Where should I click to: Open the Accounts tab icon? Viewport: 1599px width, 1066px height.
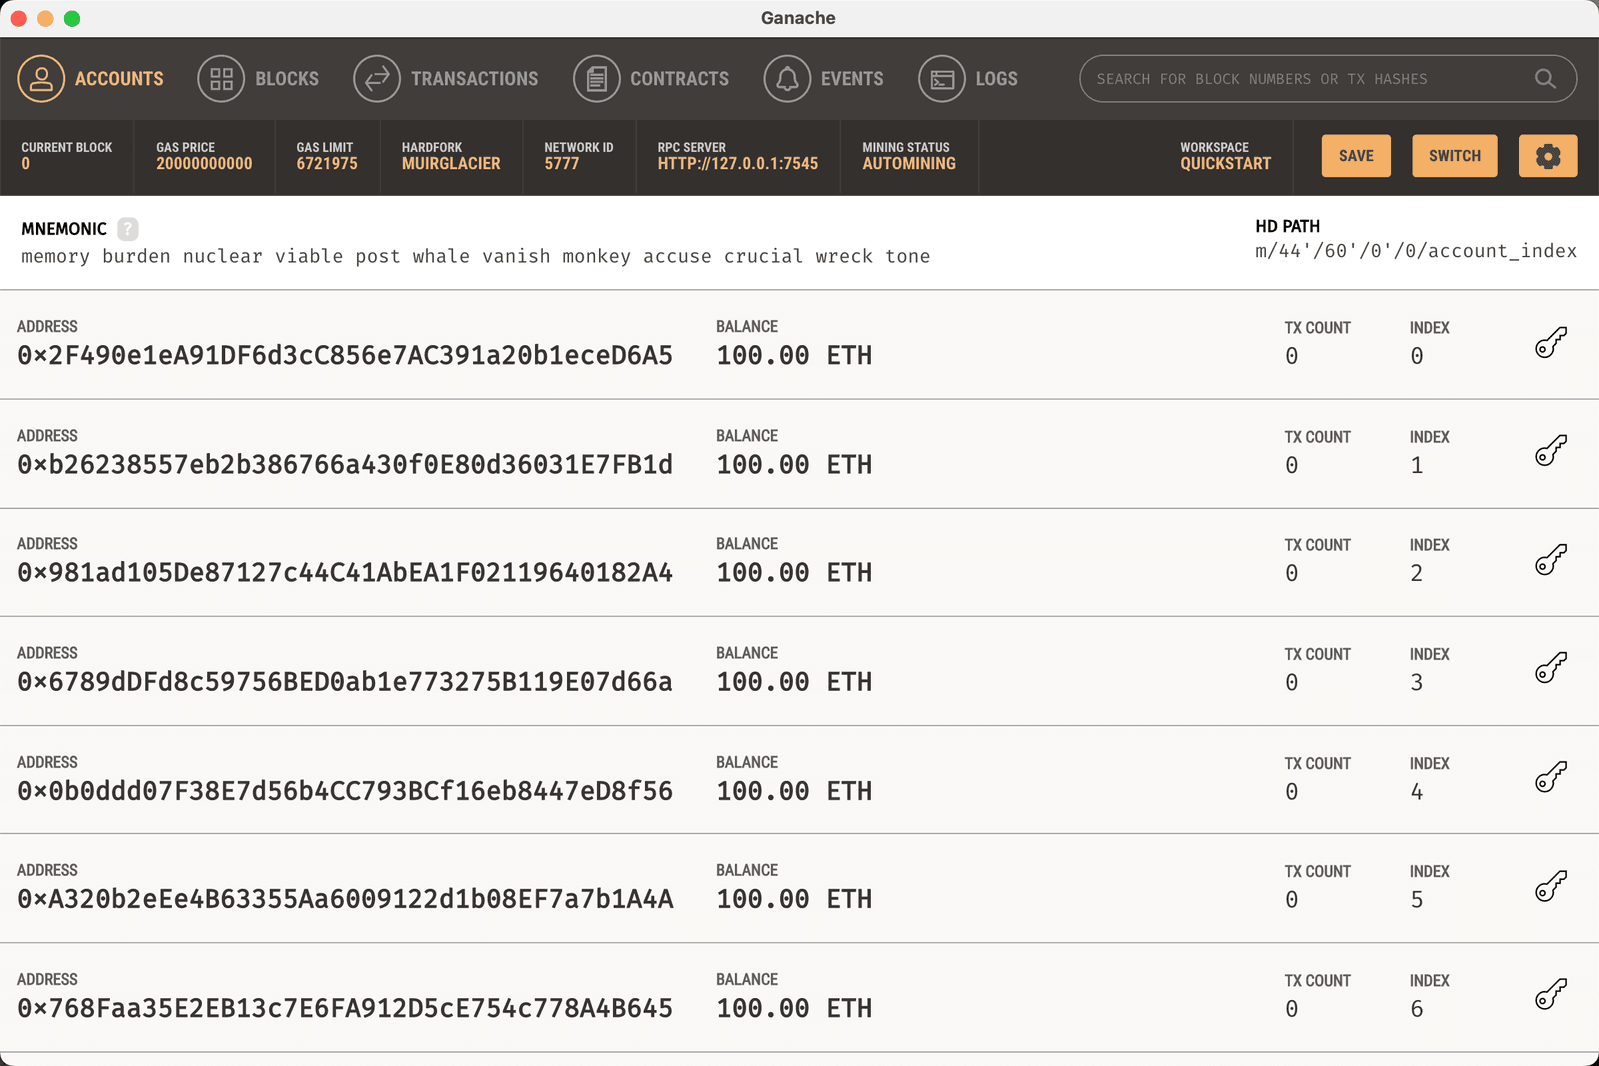(x=41, y=79)
